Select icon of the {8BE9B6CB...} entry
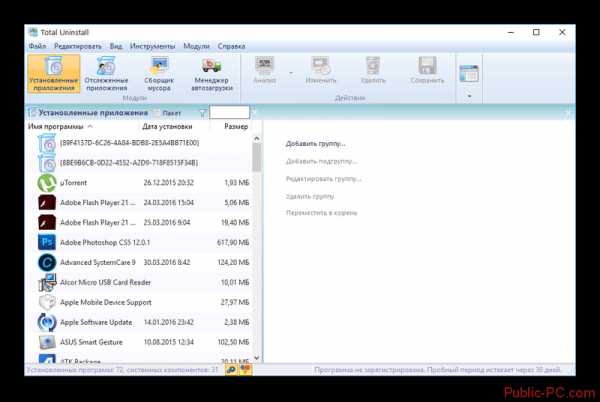This screenshot has height=402, width=600. (47, 164)
